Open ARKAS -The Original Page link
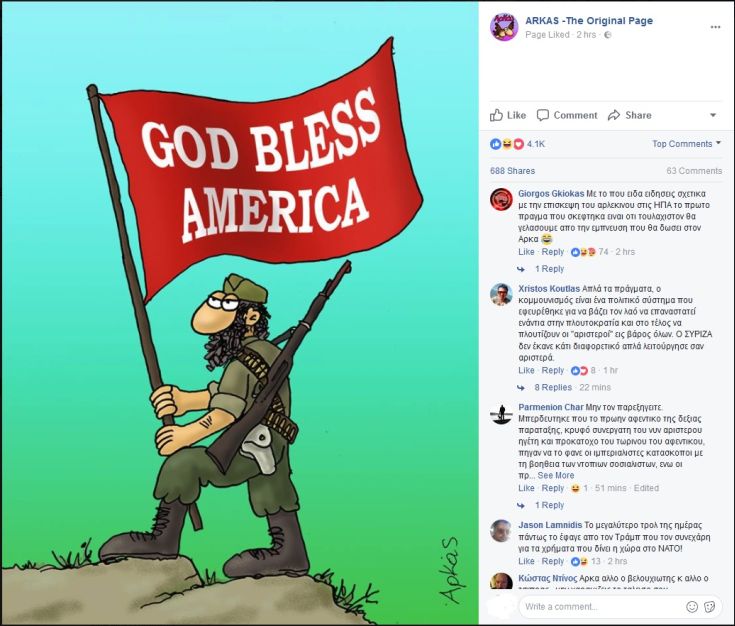 click(x=589, y=21)
